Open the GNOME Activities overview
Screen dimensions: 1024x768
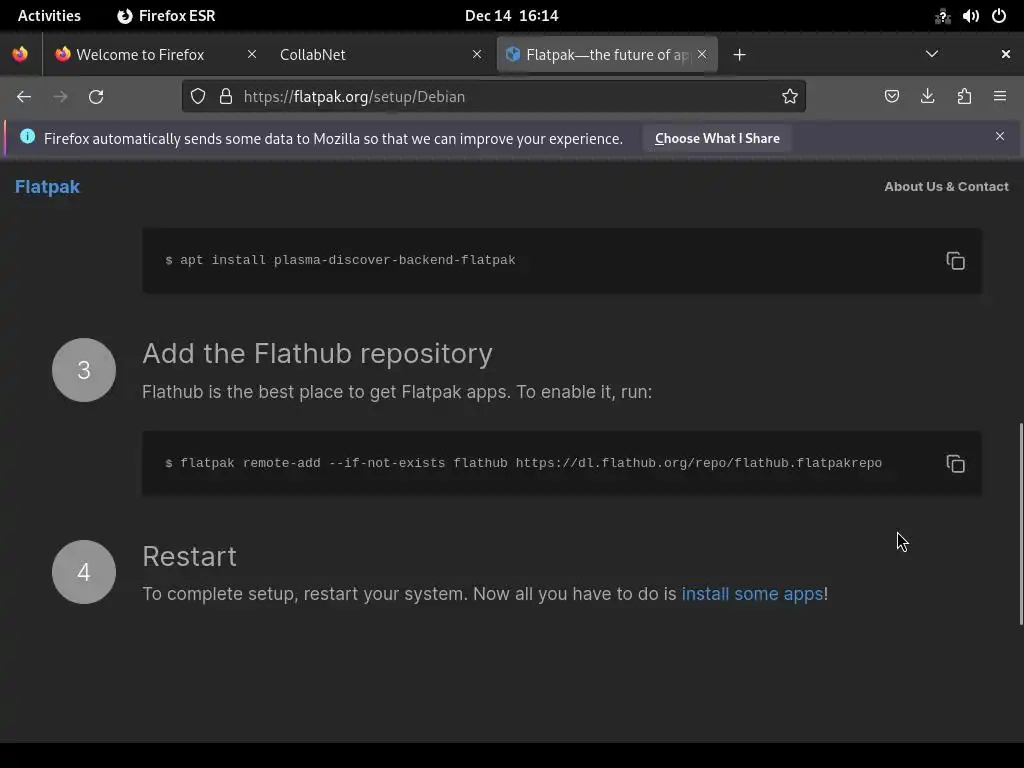(x=49, y=15)
